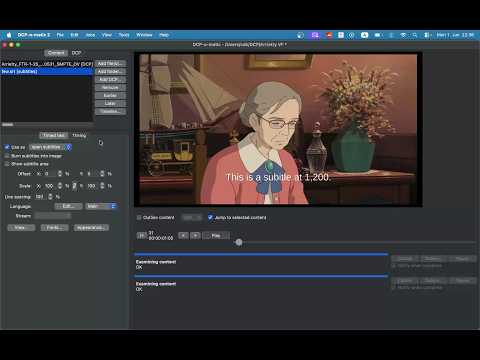Click the Add DCP... button
The width and height of the screenshot is (480, 360).
coord(110,79)
